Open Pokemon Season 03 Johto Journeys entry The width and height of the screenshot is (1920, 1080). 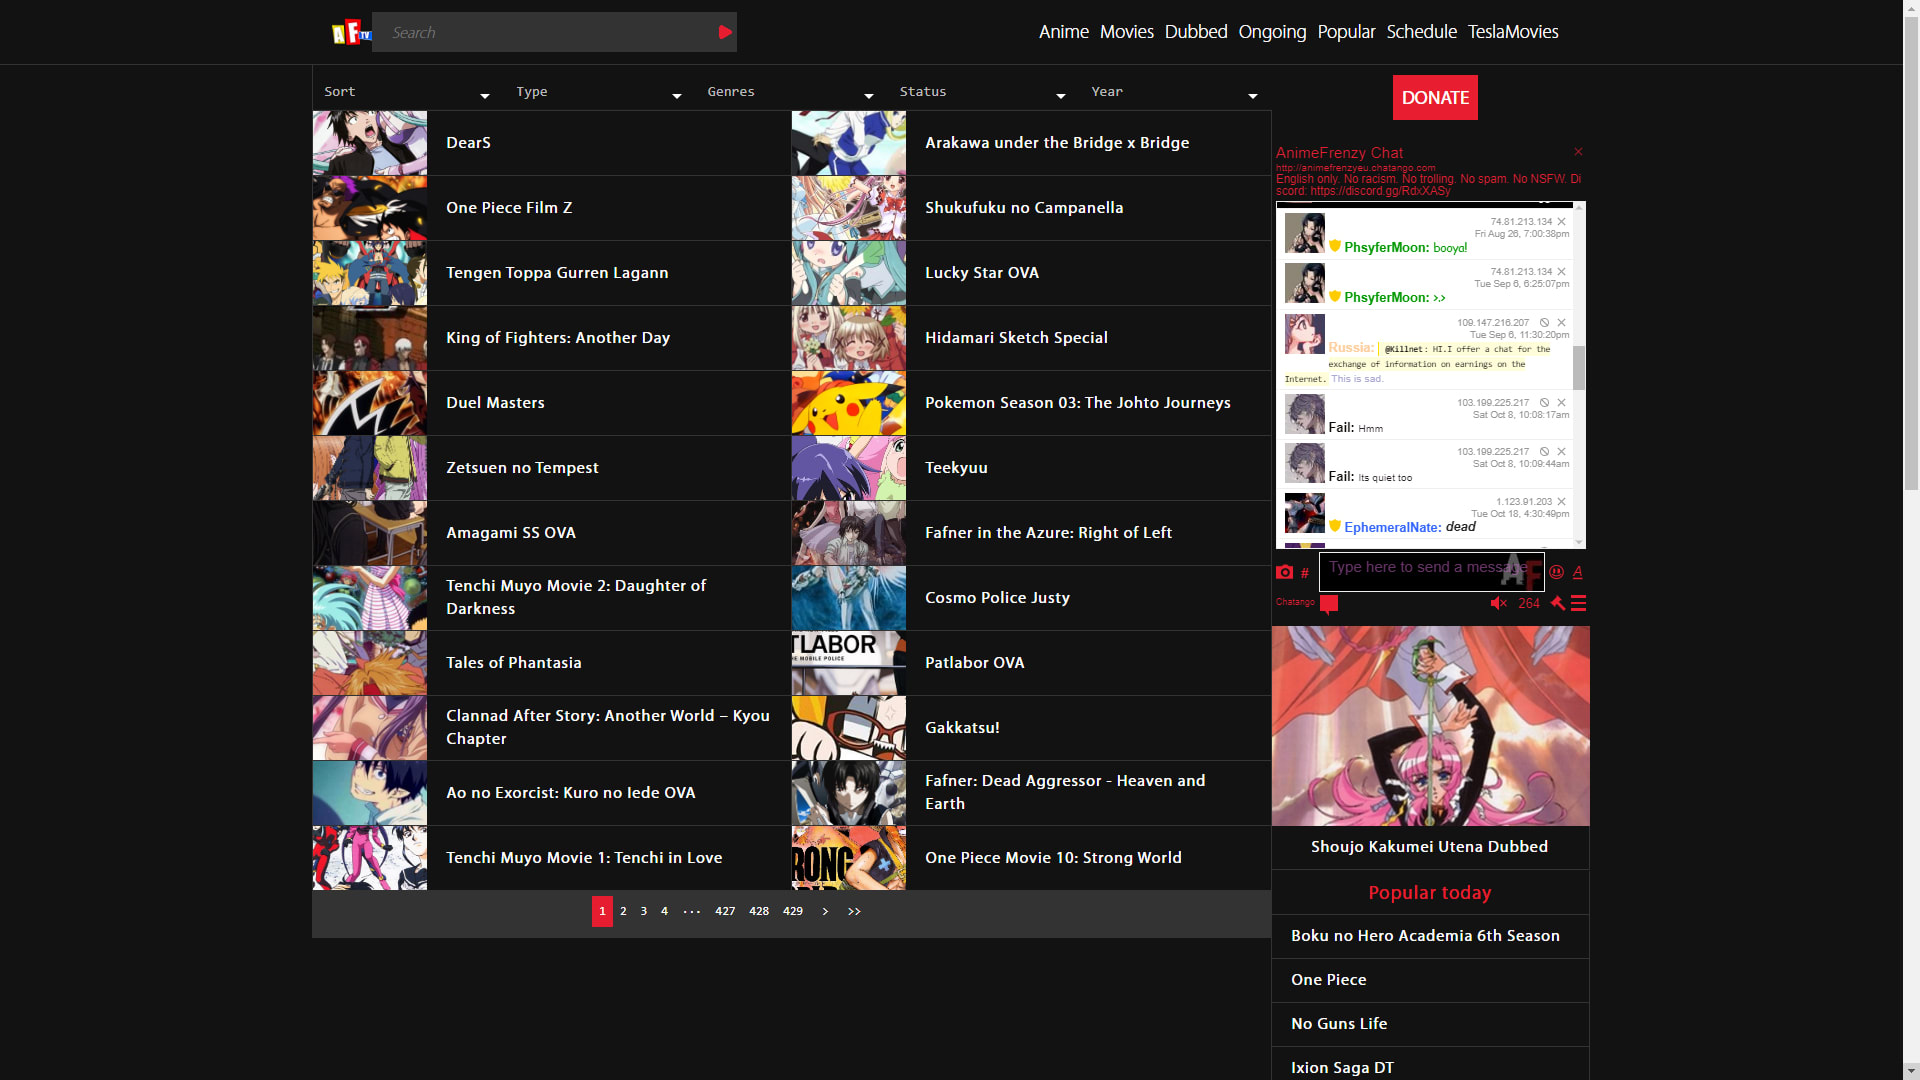(x=1077, y=403)
